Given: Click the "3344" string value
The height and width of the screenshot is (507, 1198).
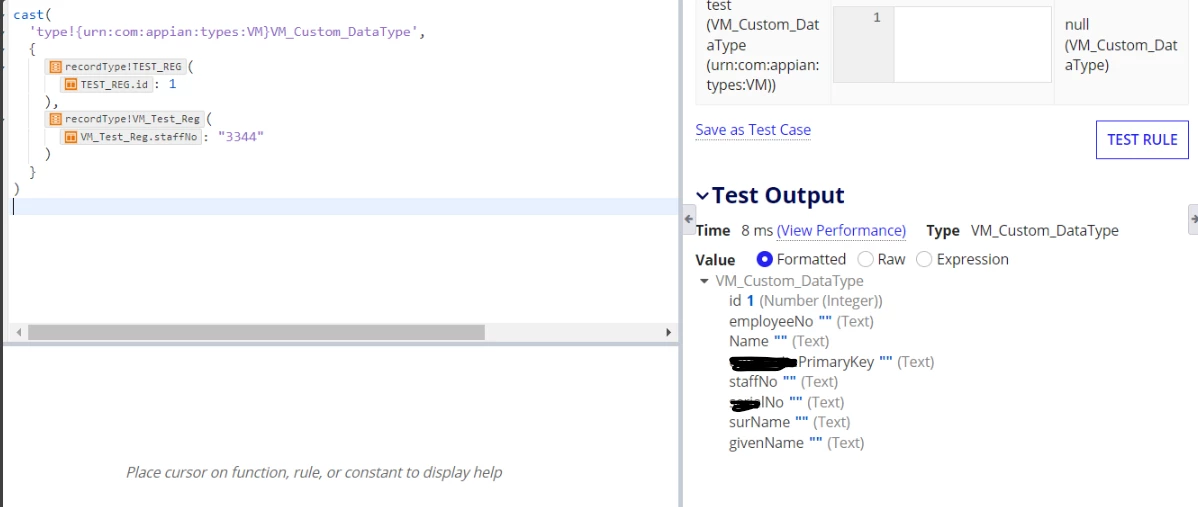Looking at the screenshot, I should (241, 137).
